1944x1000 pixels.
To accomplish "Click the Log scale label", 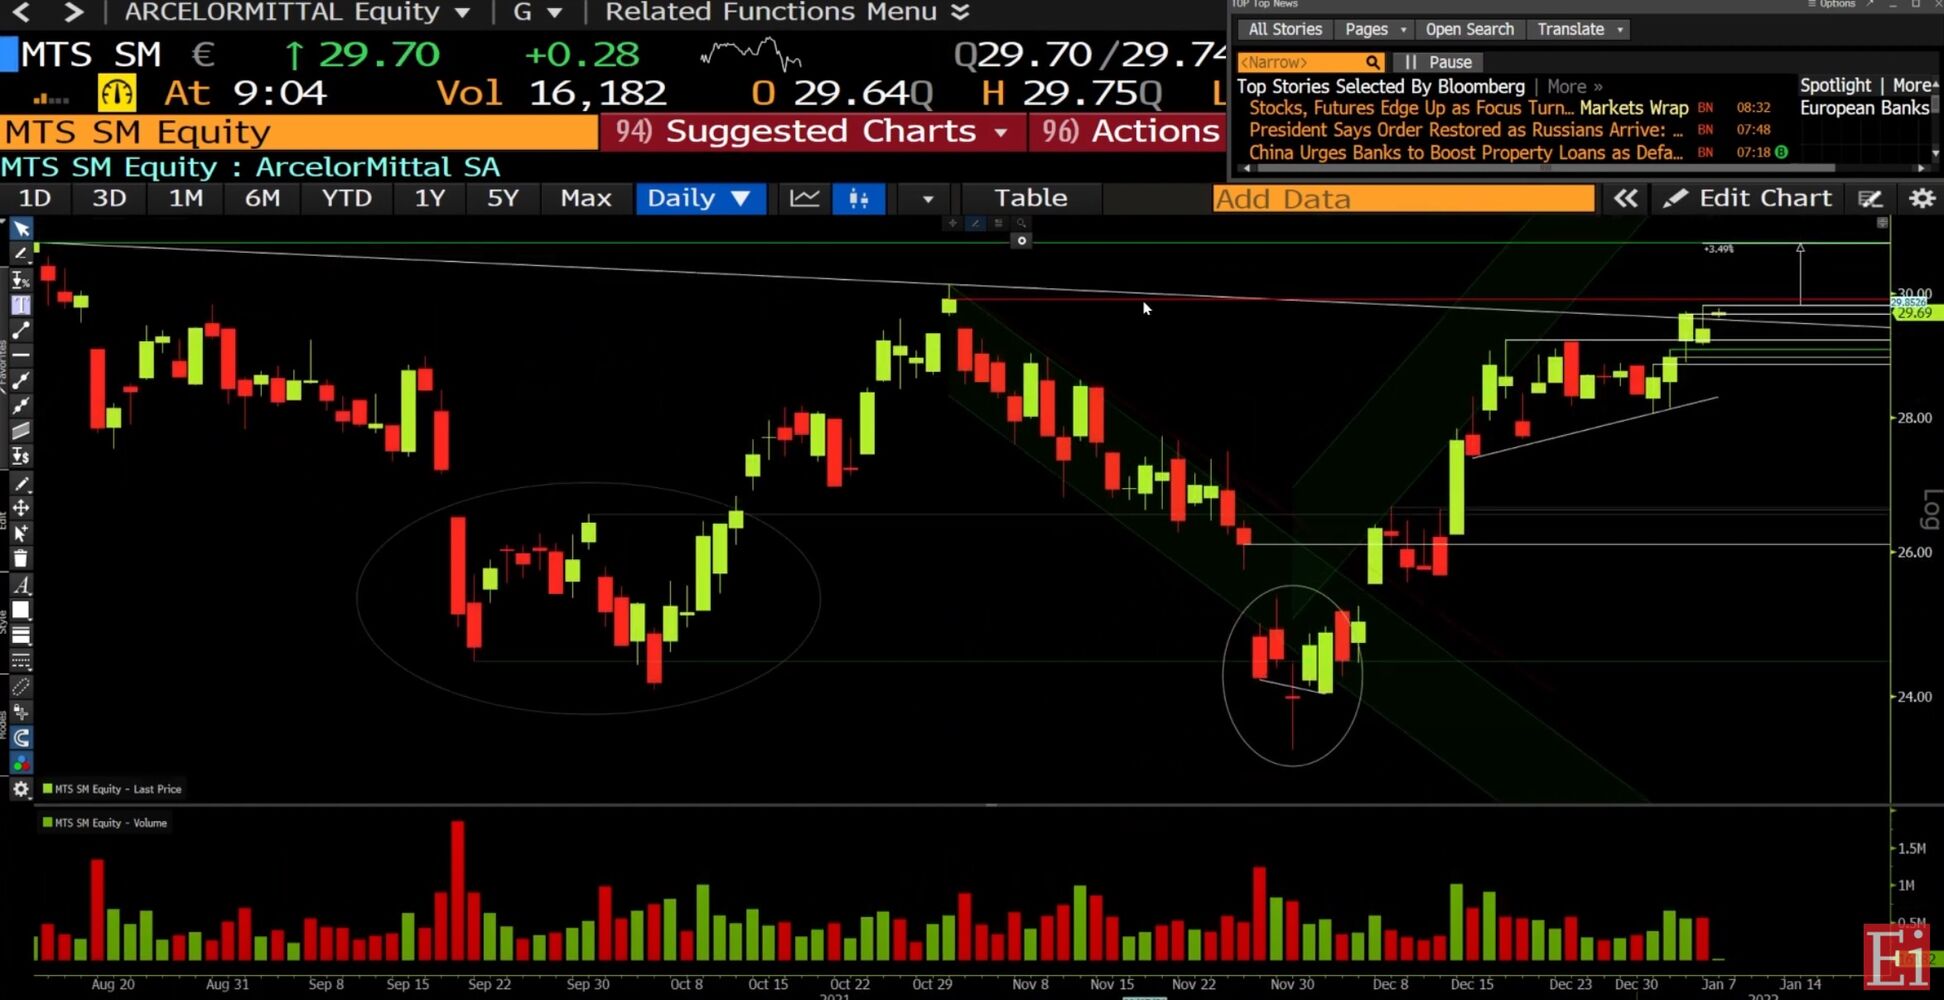I will pos(1931,511).
